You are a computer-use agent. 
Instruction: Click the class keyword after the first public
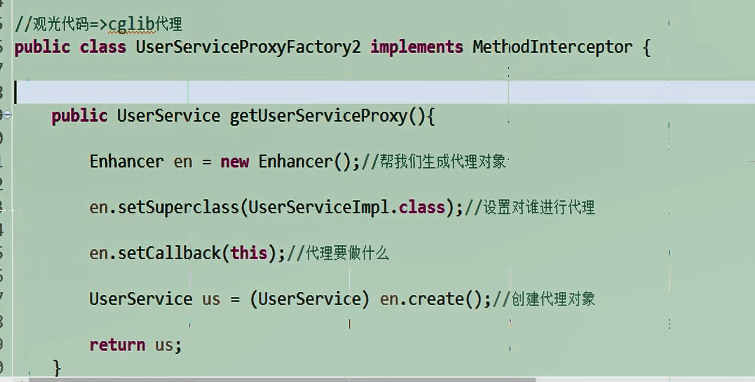pos(103,47)
